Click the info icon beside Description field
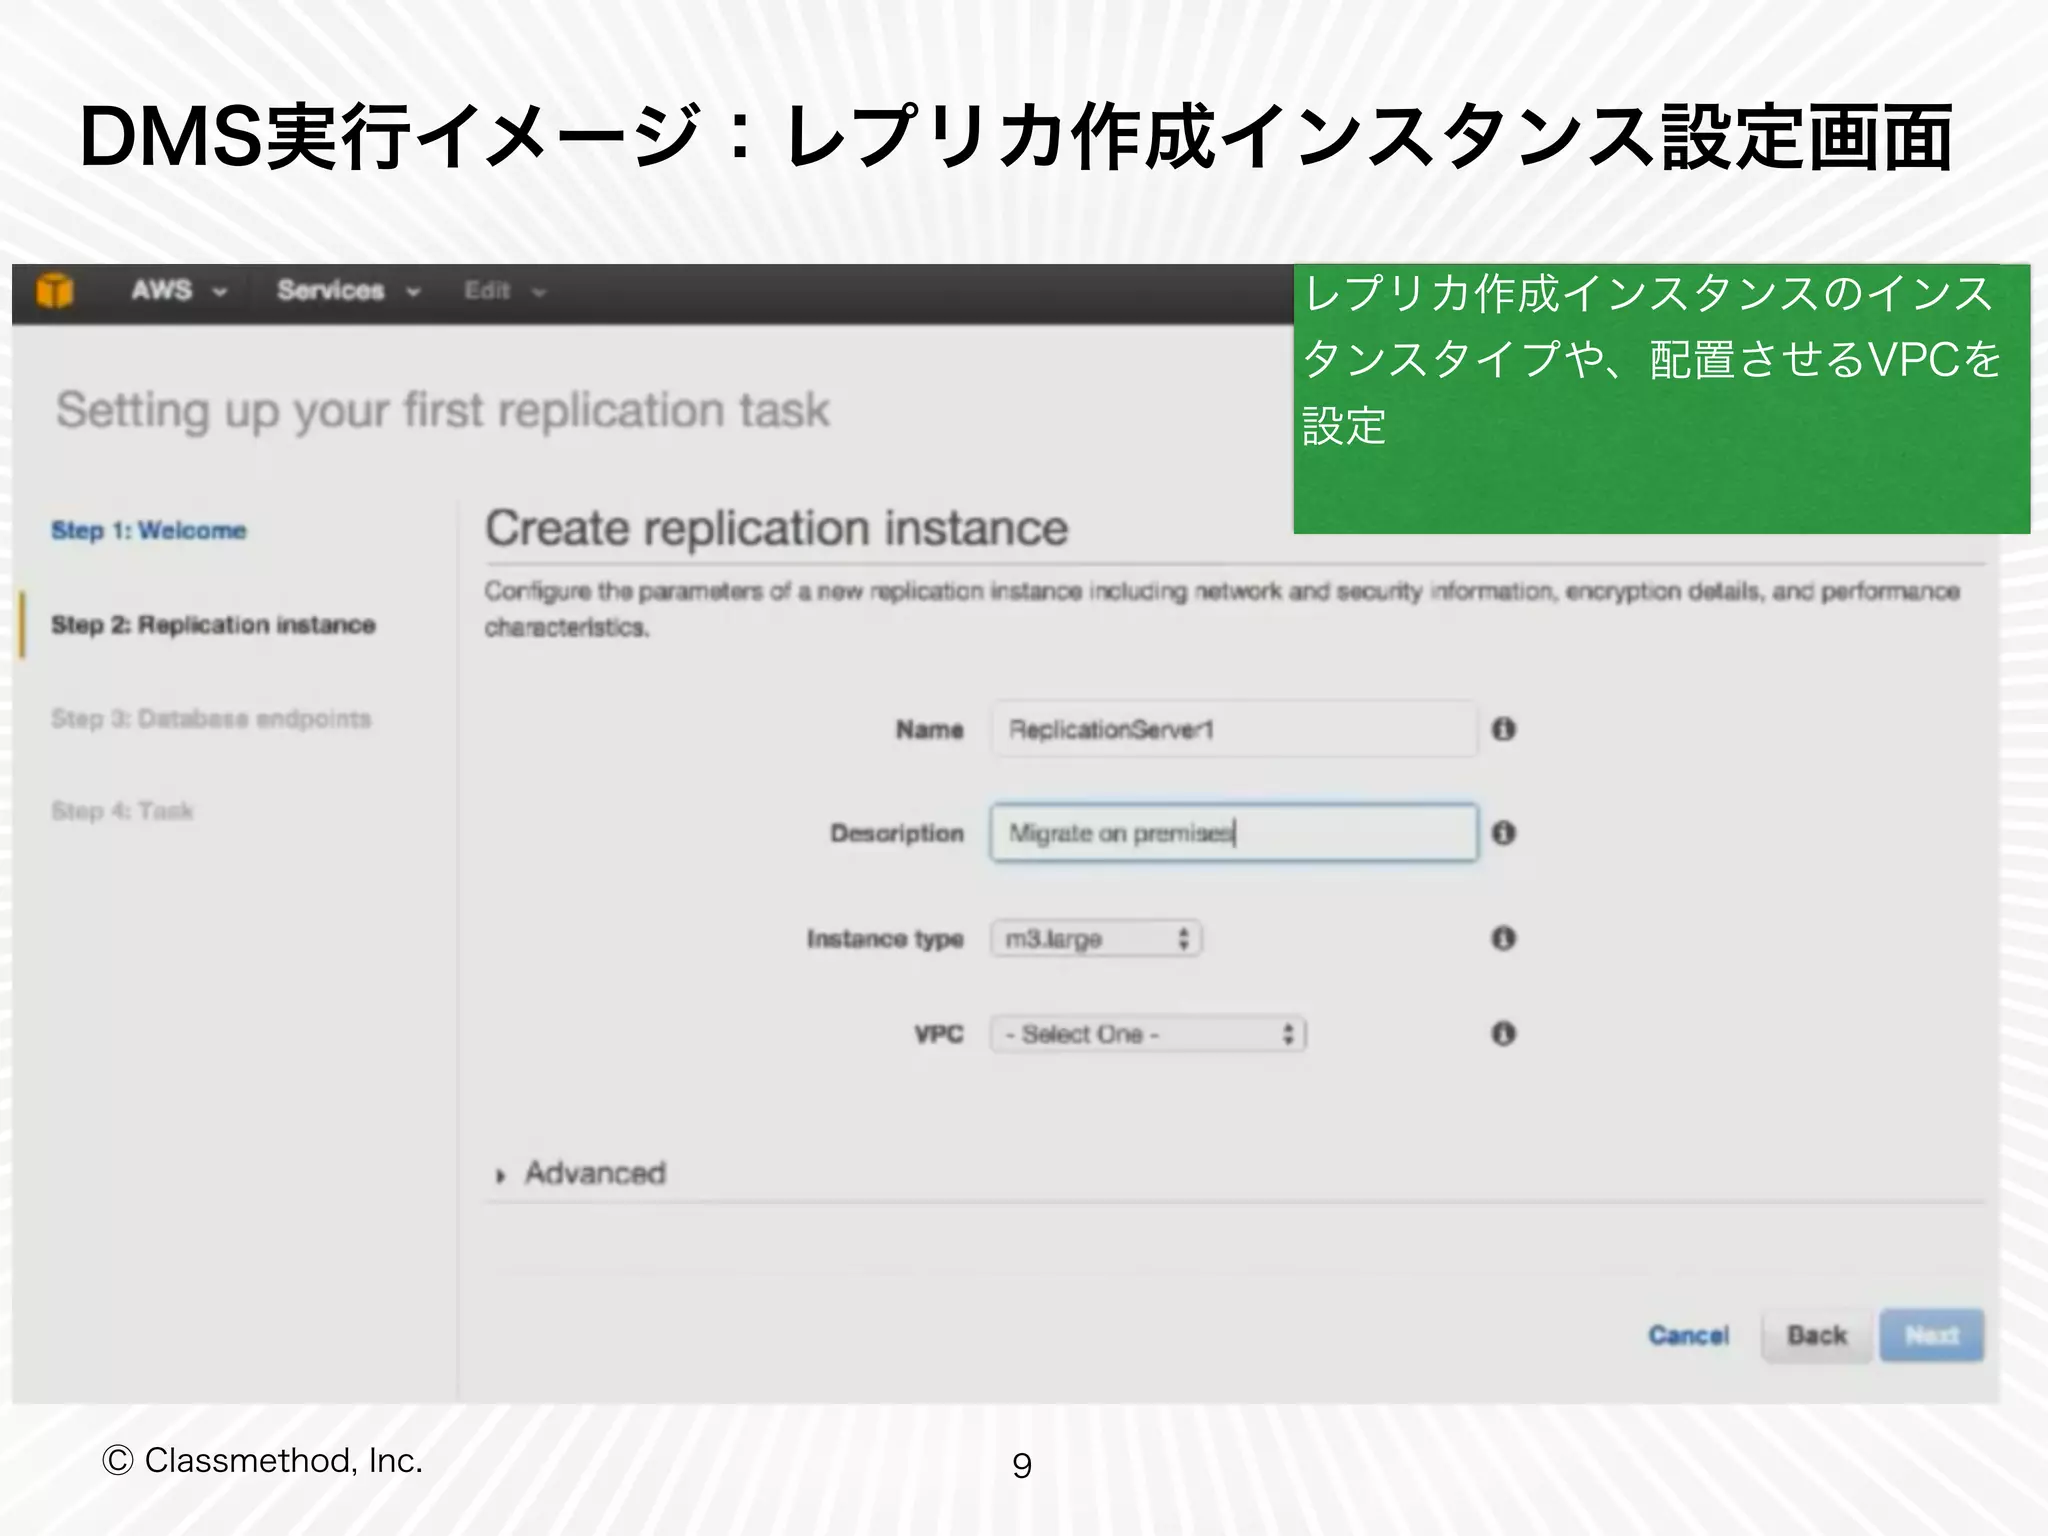The image size is (2048, 1536). [1503, 833]
